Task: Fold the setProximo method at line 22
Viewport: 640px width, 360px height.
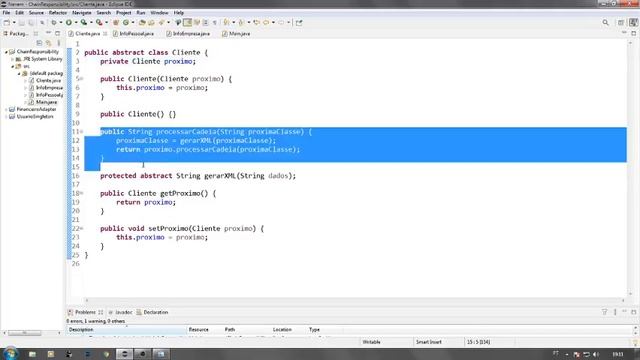Action: [x=82, y=228]
